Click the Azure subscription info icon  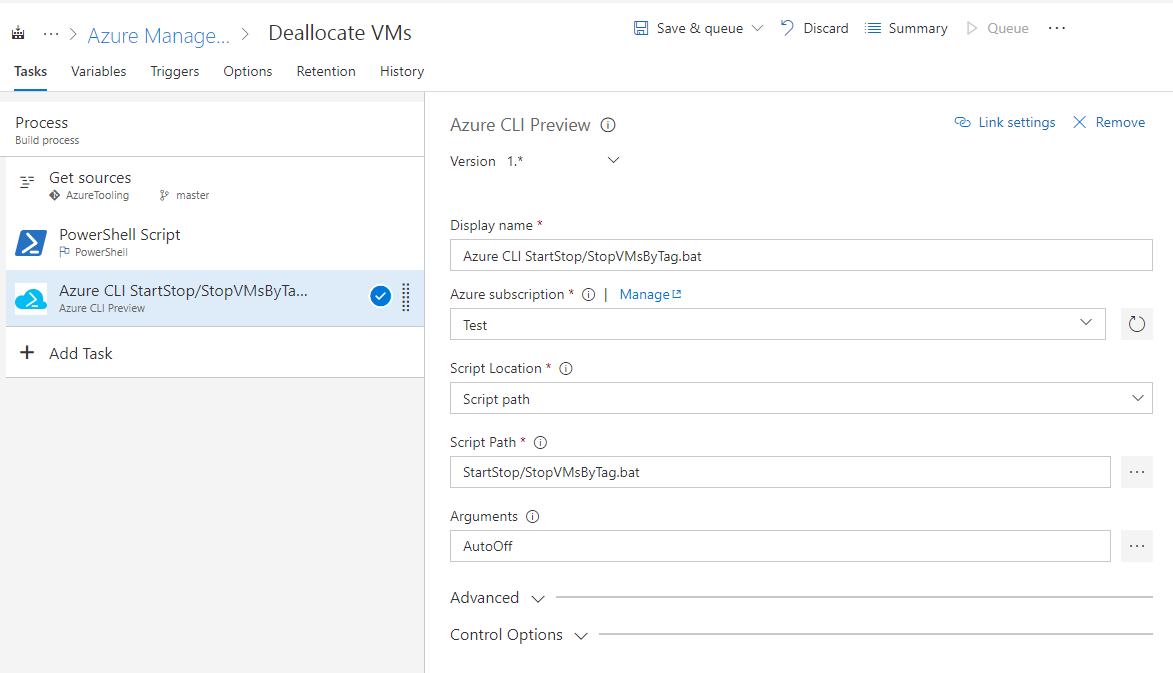tap(588, 294)
